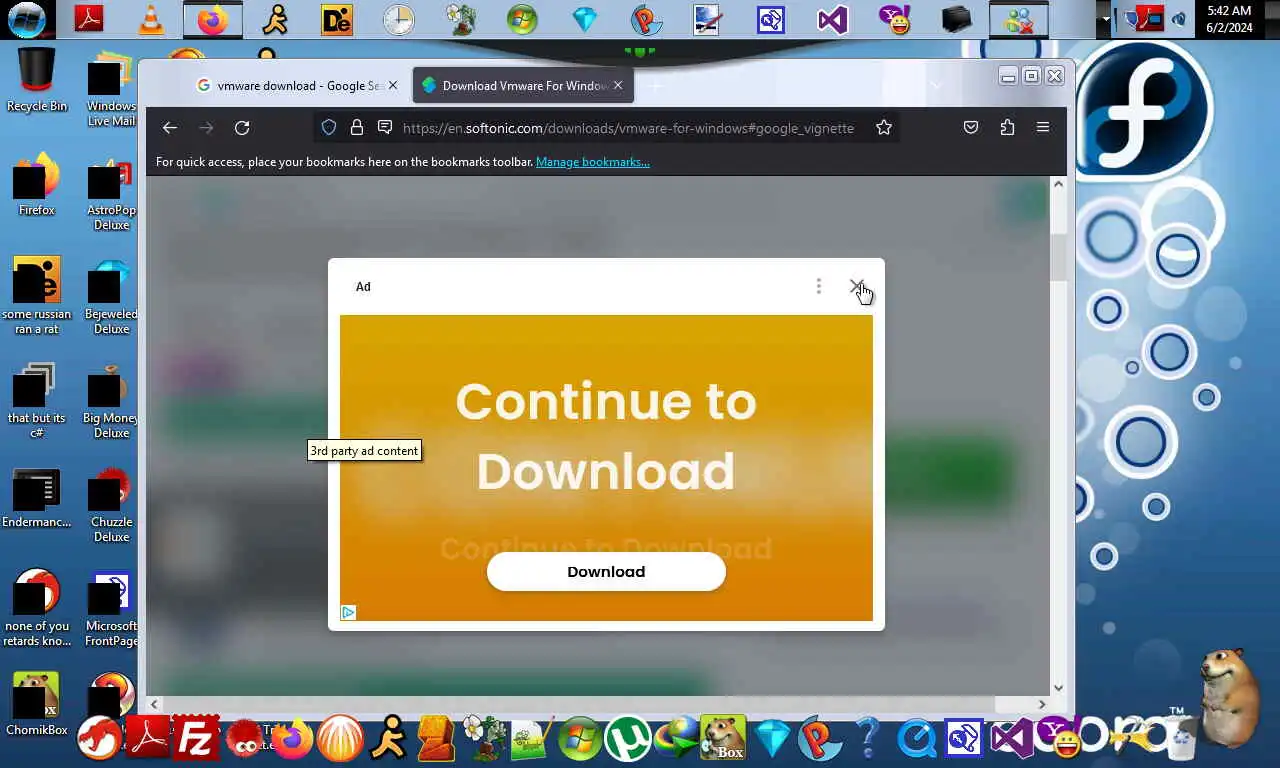This screenshot has width=1280, height=768.
Task: Select the Windows Live Mail desktop icon
Action: point(111,90)
